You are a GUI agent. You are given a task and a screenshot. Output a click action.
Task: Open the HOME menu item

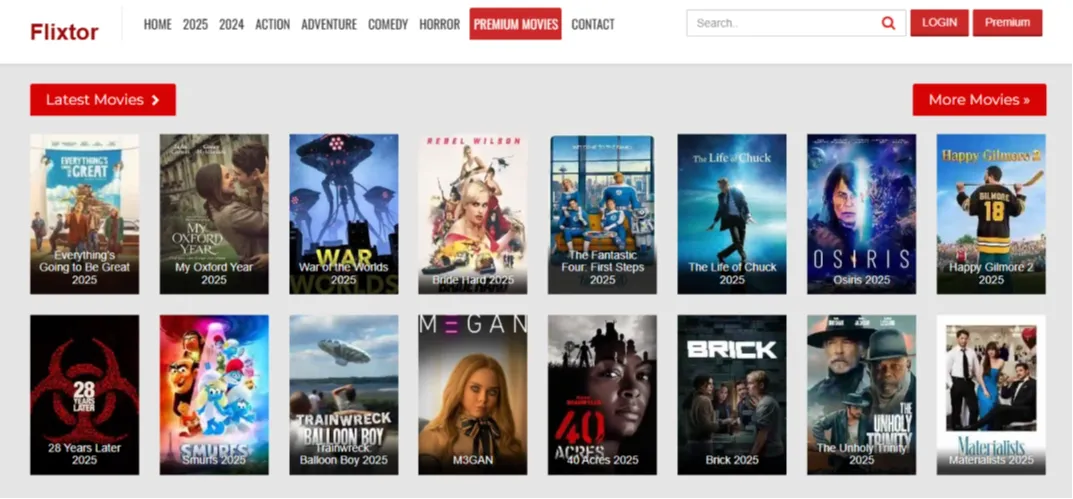157,25
